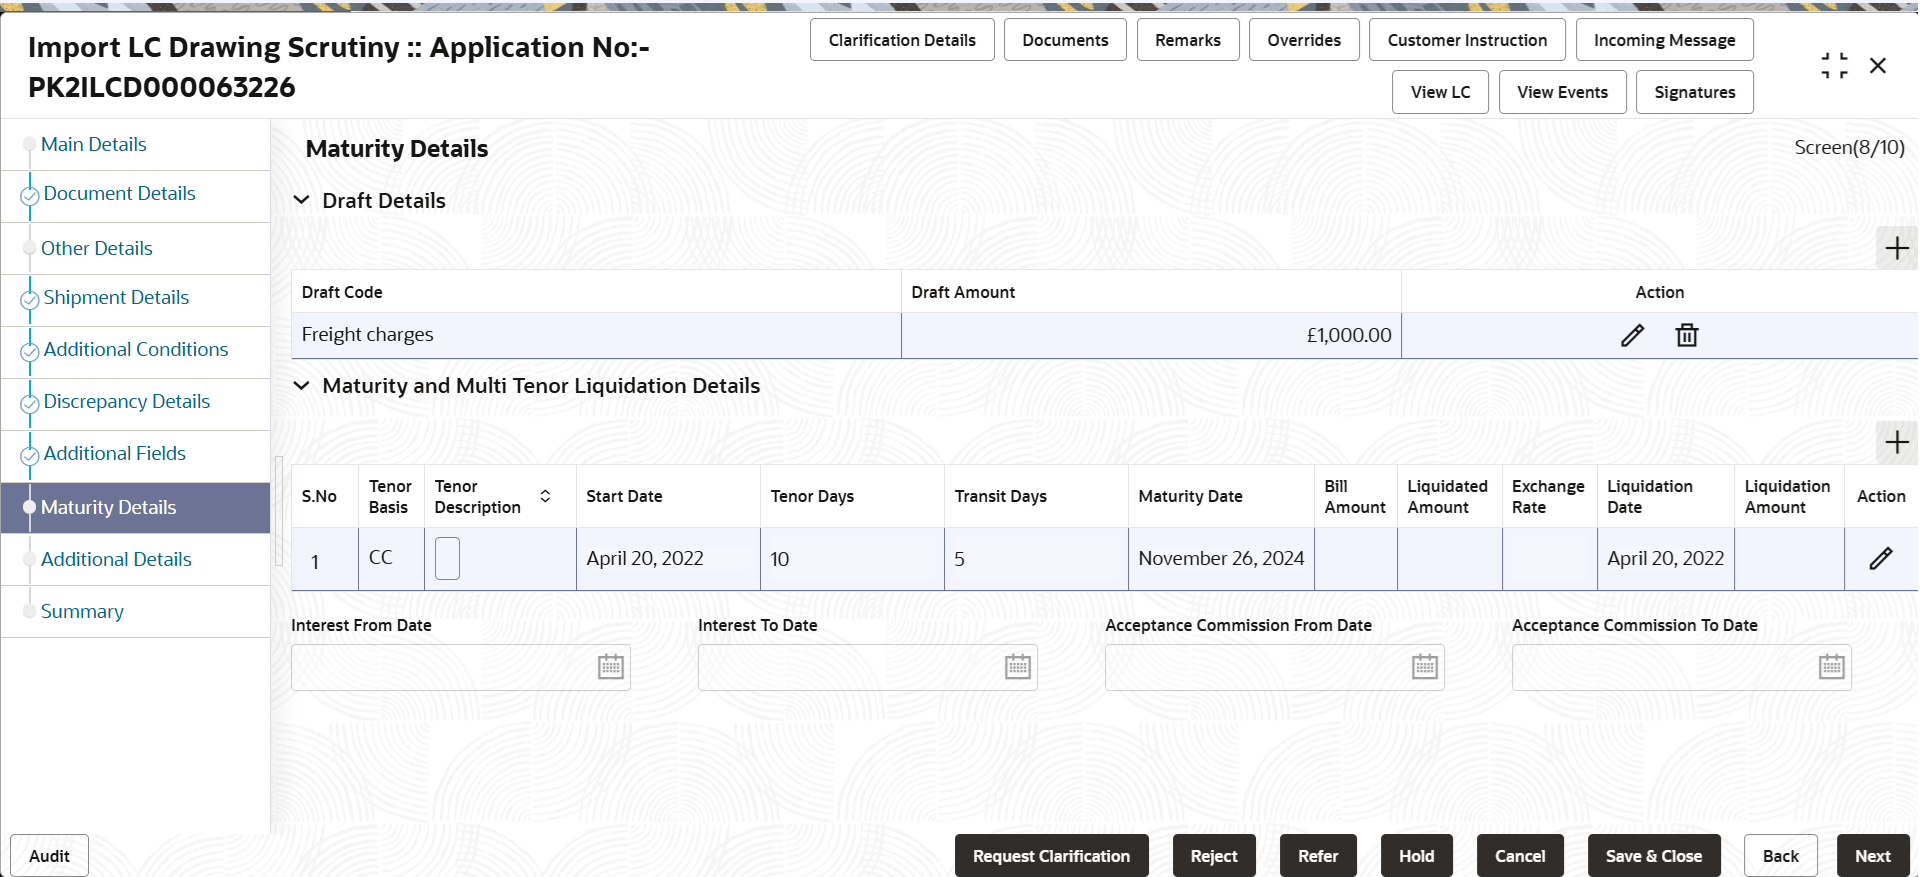Go to Additional Fields step
The width and height of the screenshot is (1920, 877).
pos(115,453)
